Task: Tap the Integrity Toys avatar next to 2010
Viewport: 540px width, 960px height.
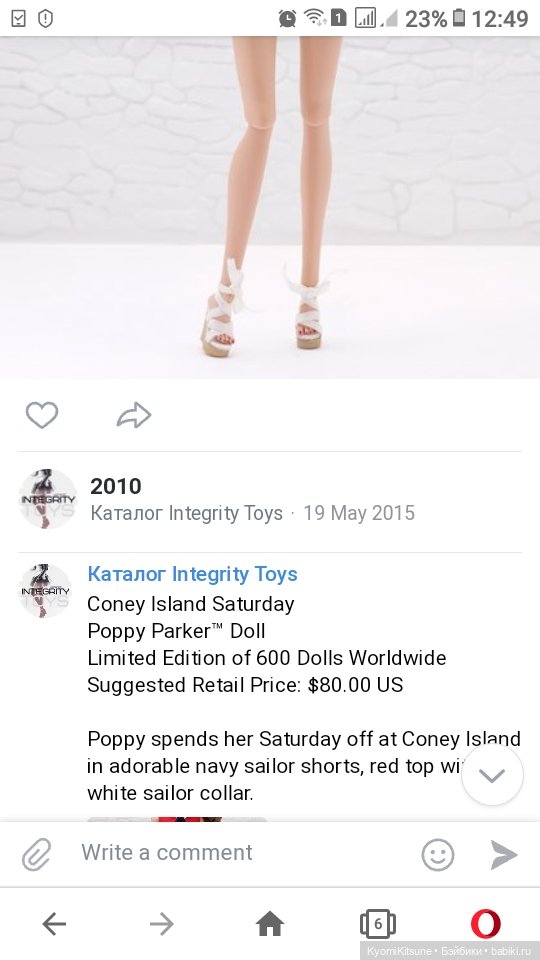Action: 48,499
